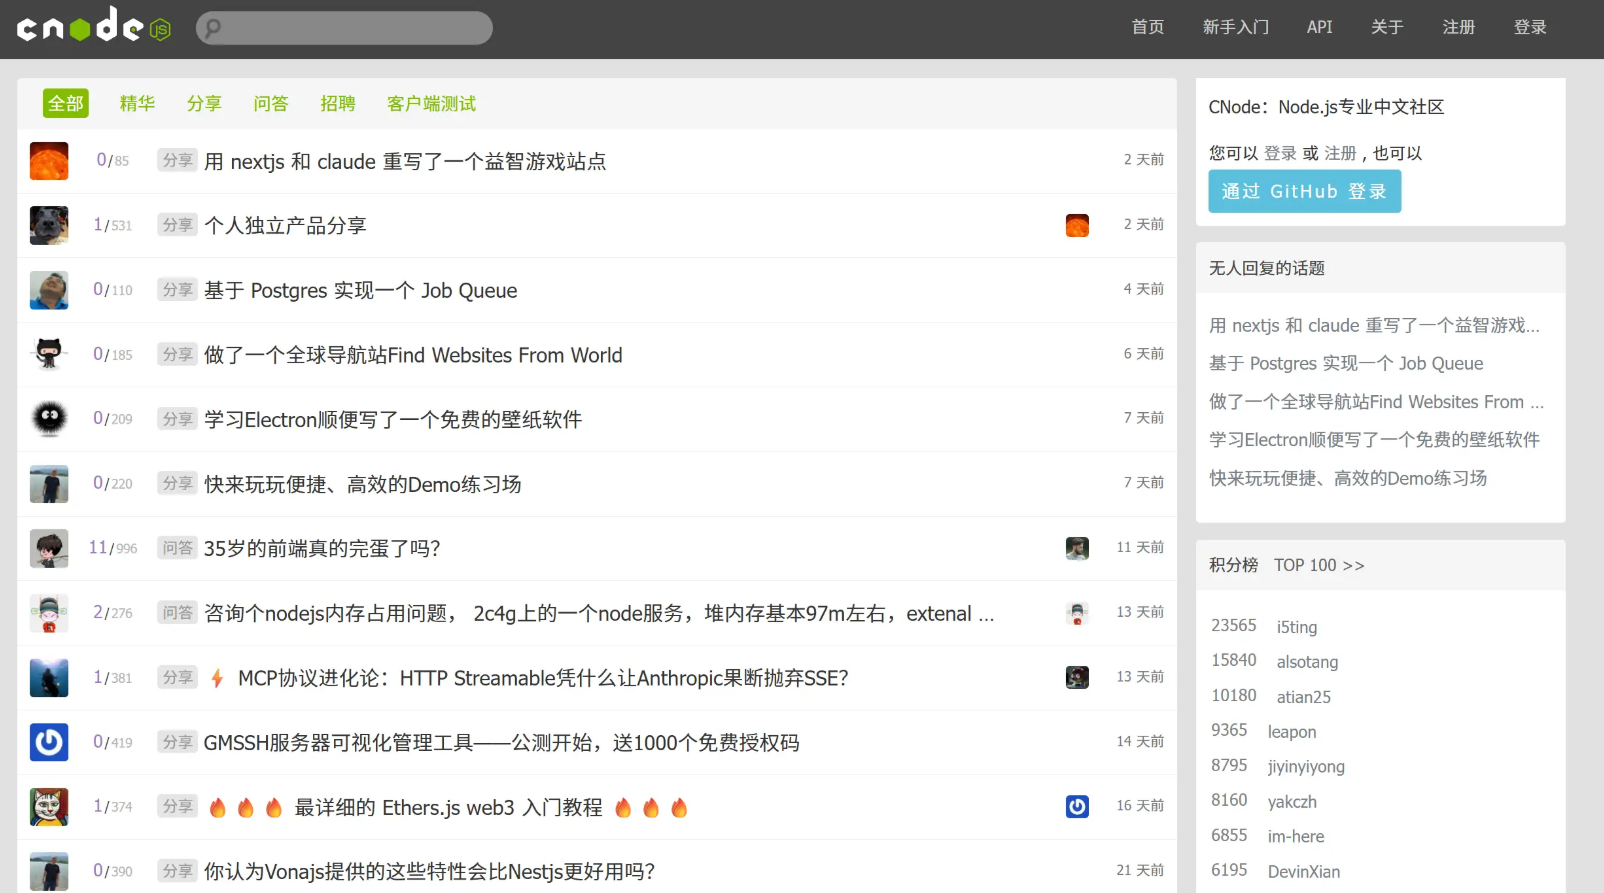Open the 招聘 tab
The image size is (1604, 893).
(x=338, y=103)
